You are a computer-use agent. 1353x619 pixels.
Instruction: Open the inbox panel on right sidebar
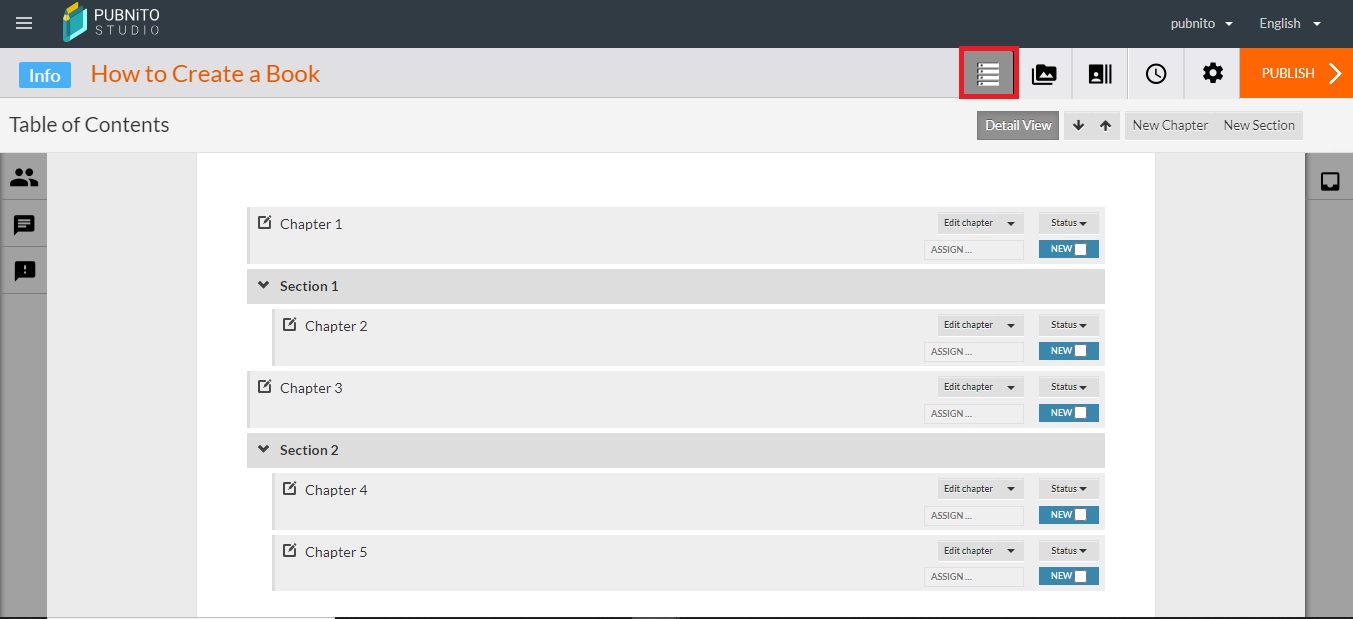[1330, 181]
